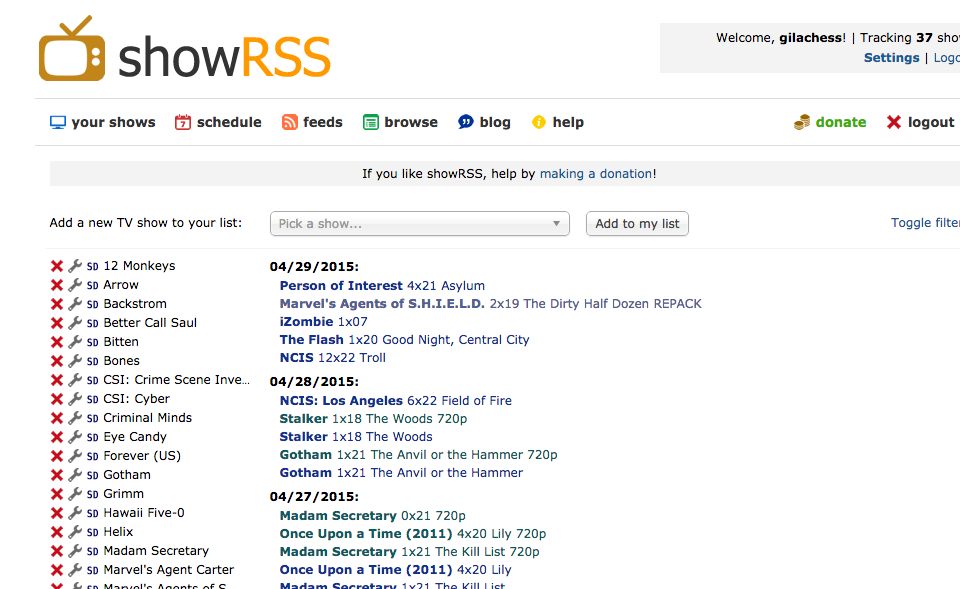Open NCIS 12x22 Troll link
Viewport: 960px width, 589px height.
[x=332, y=358]
